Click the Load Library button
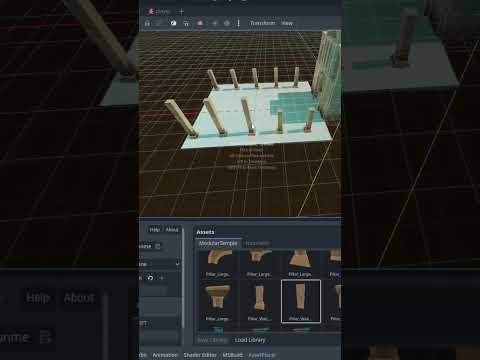Viewport: 480px width, 360px height. [x=250, y=340]
